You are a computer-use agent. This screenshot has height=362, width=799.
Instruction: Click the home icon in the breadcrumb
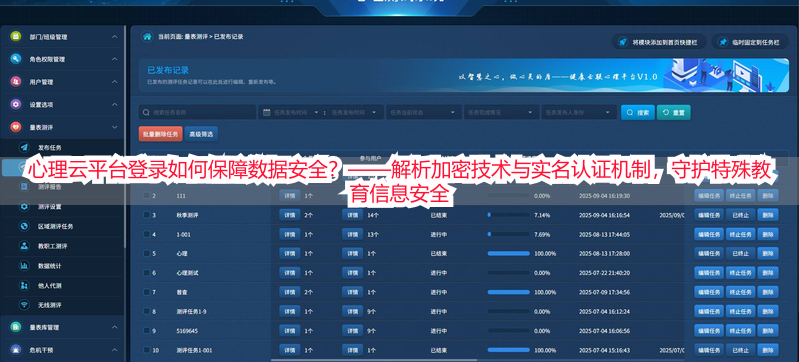pos(147,37)
